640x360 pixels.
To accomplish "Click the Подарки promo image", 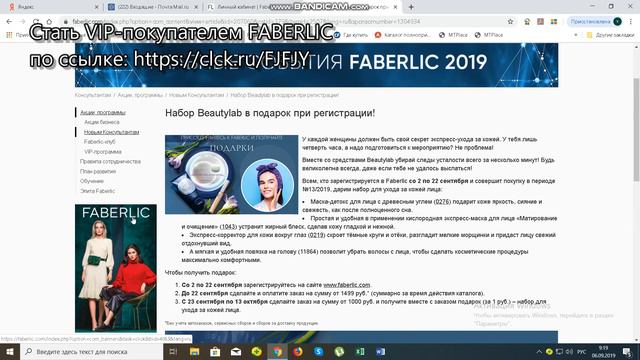I will 231,174.
